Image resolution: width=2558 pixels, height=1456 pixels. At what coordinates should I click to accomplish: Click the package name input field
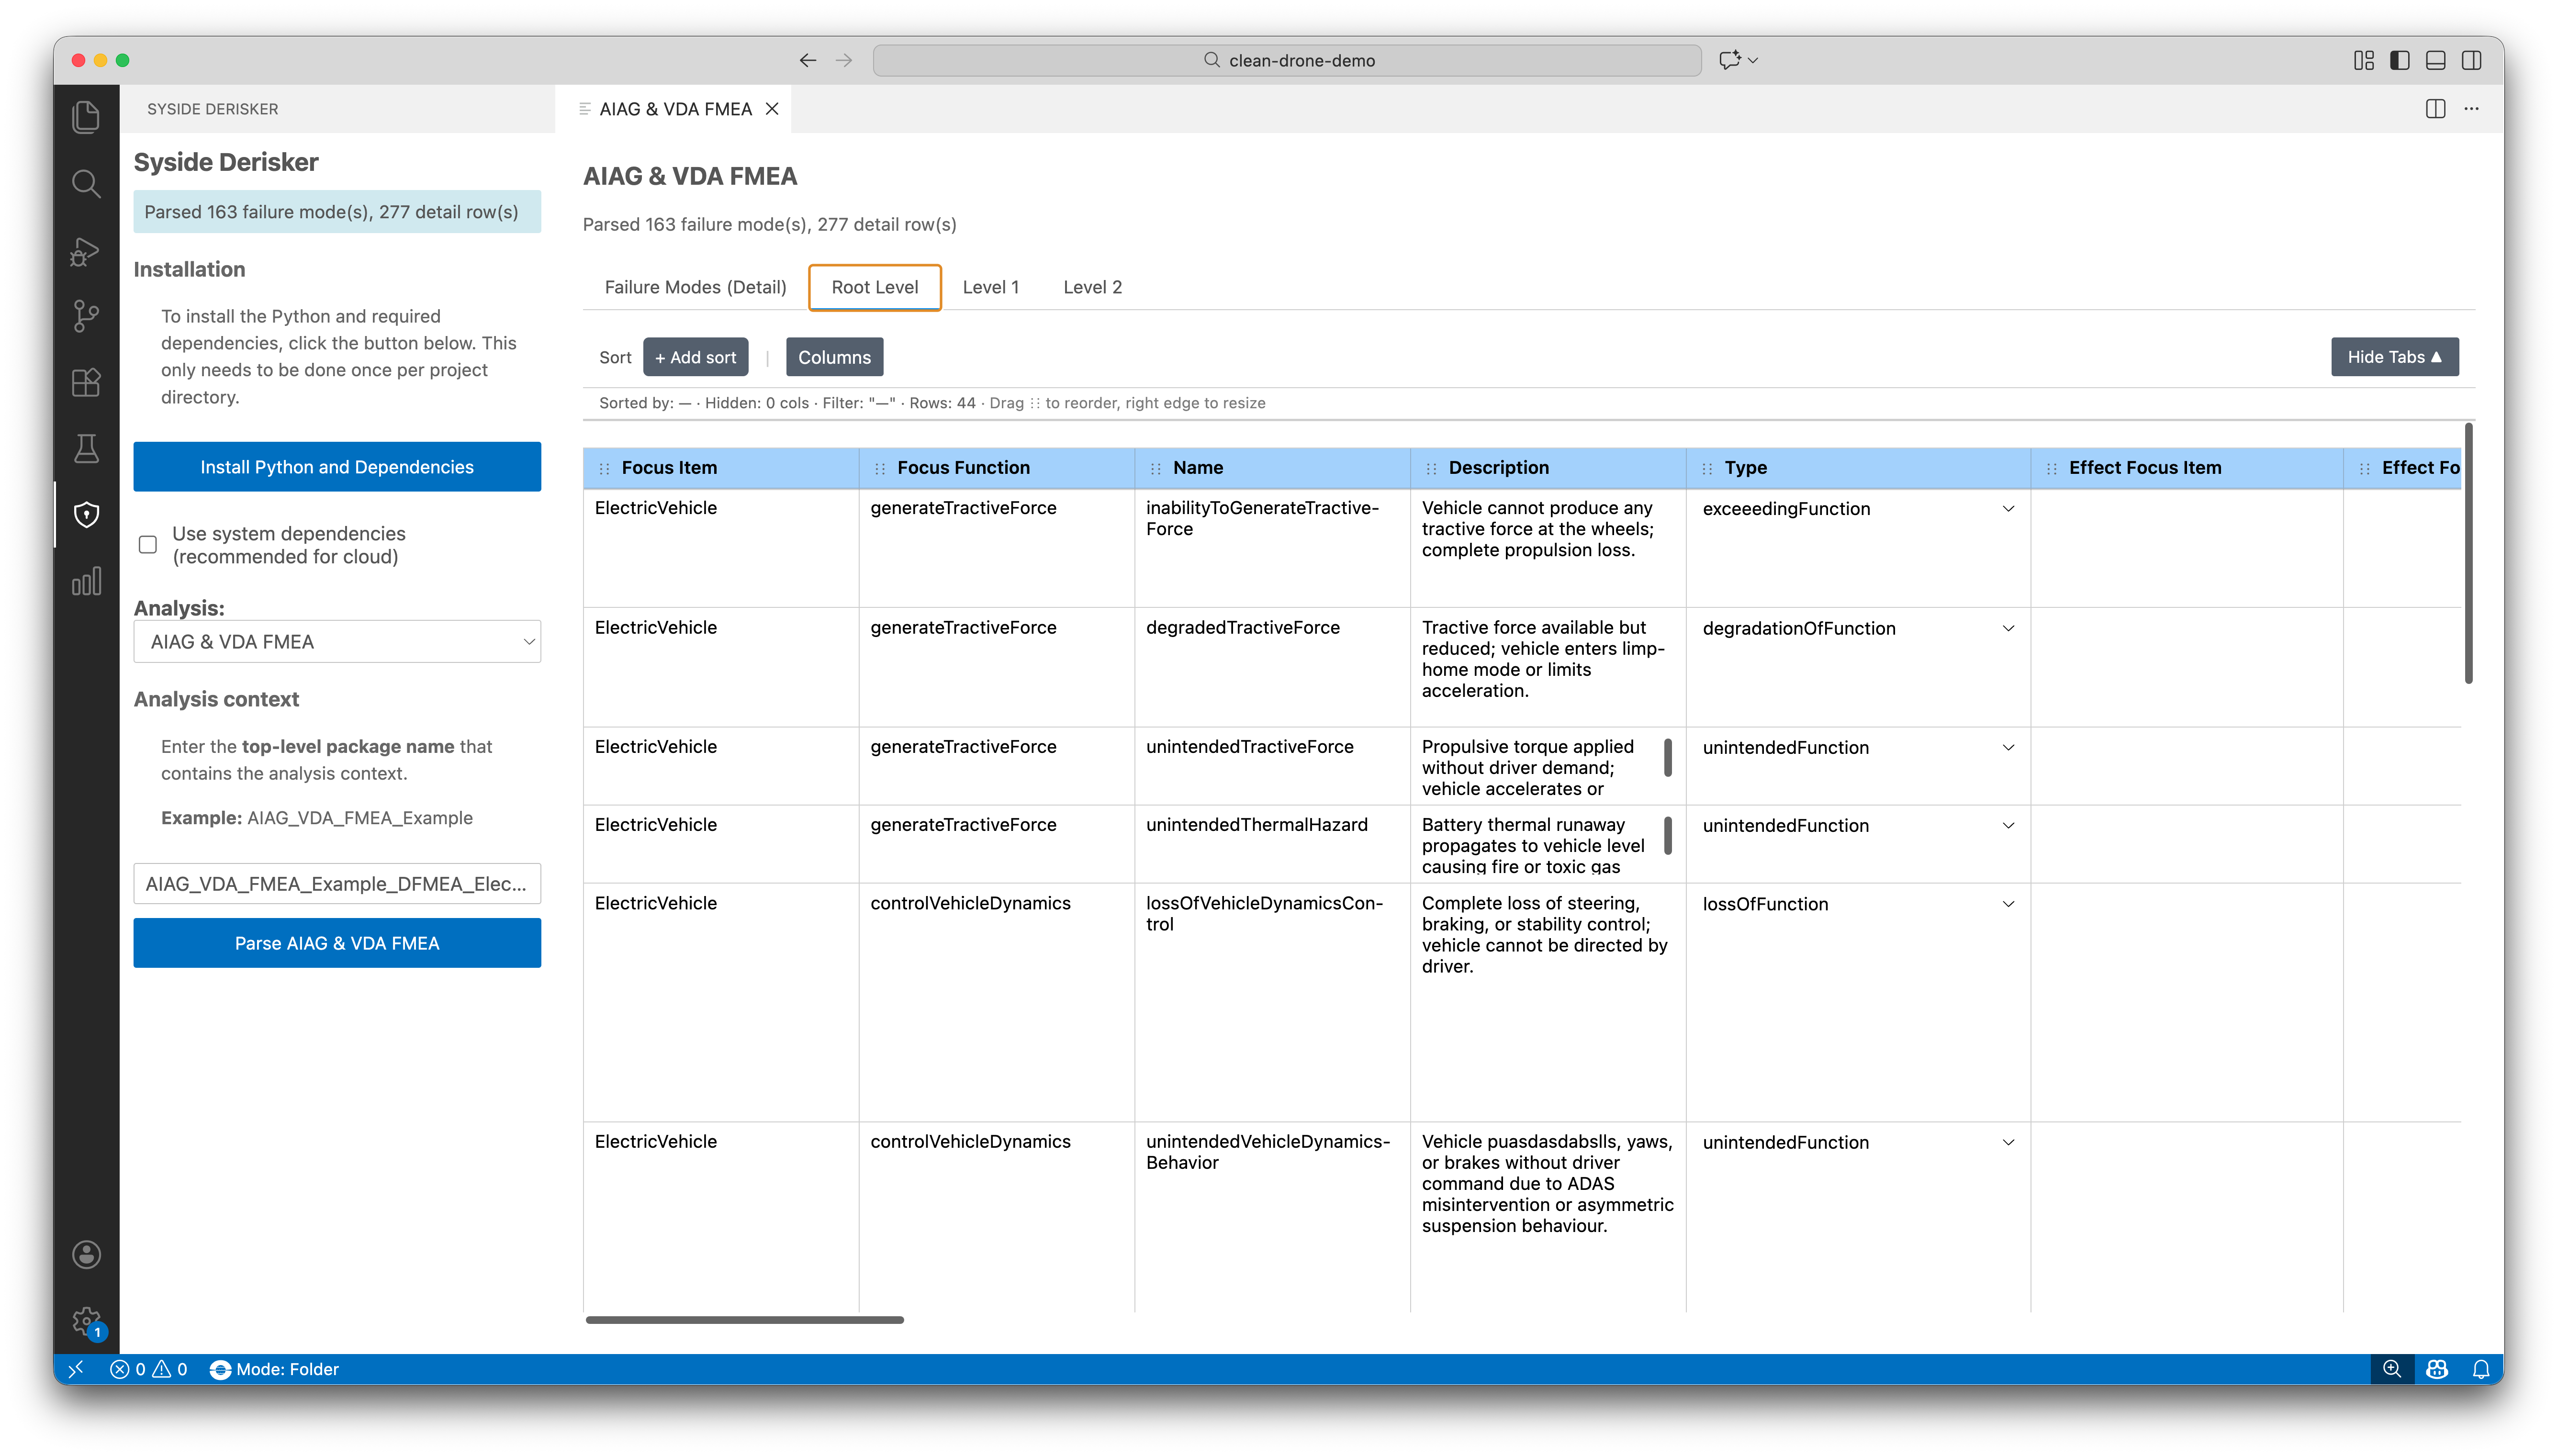pyautogui.click(x=337, y=884)
